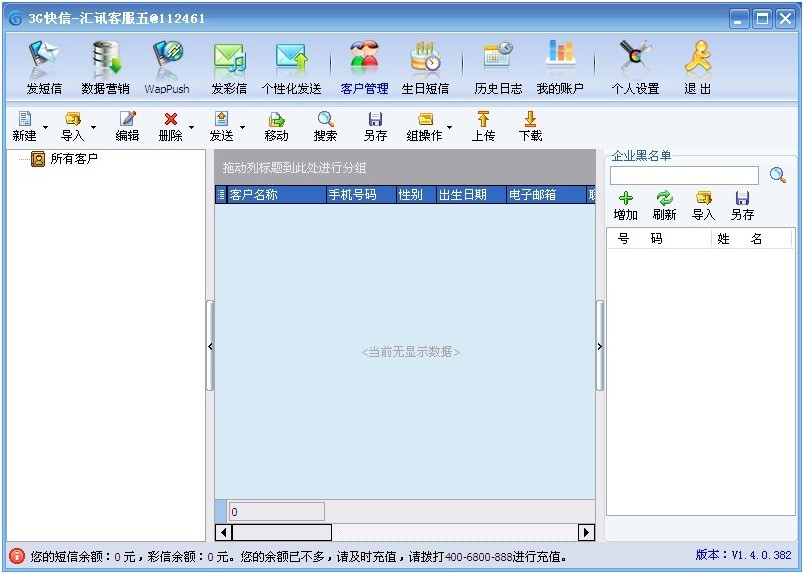Open the WapPush module
The image size is (804, 574).
point(167,68)
